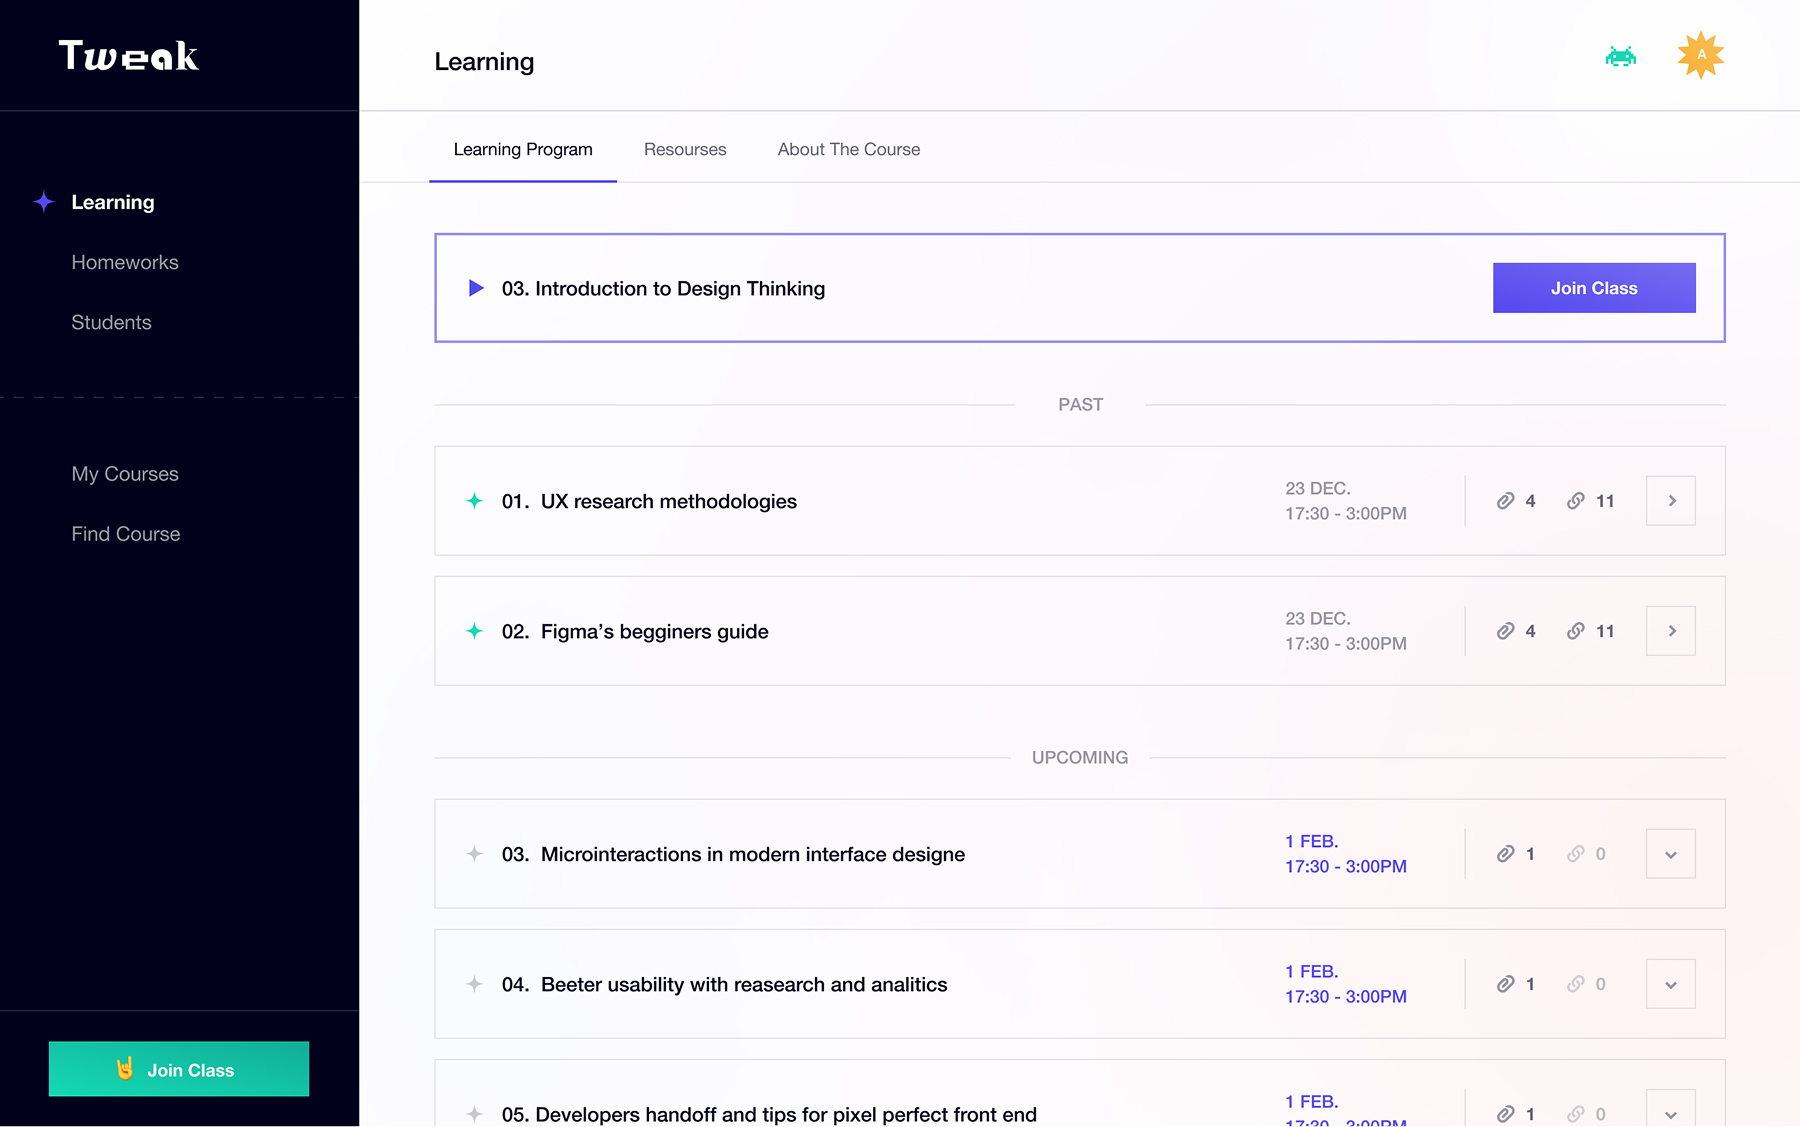Click 23 DEC. date of Figma's guide row
Screen dimensions: 1800x1127
click(1318, 618)
